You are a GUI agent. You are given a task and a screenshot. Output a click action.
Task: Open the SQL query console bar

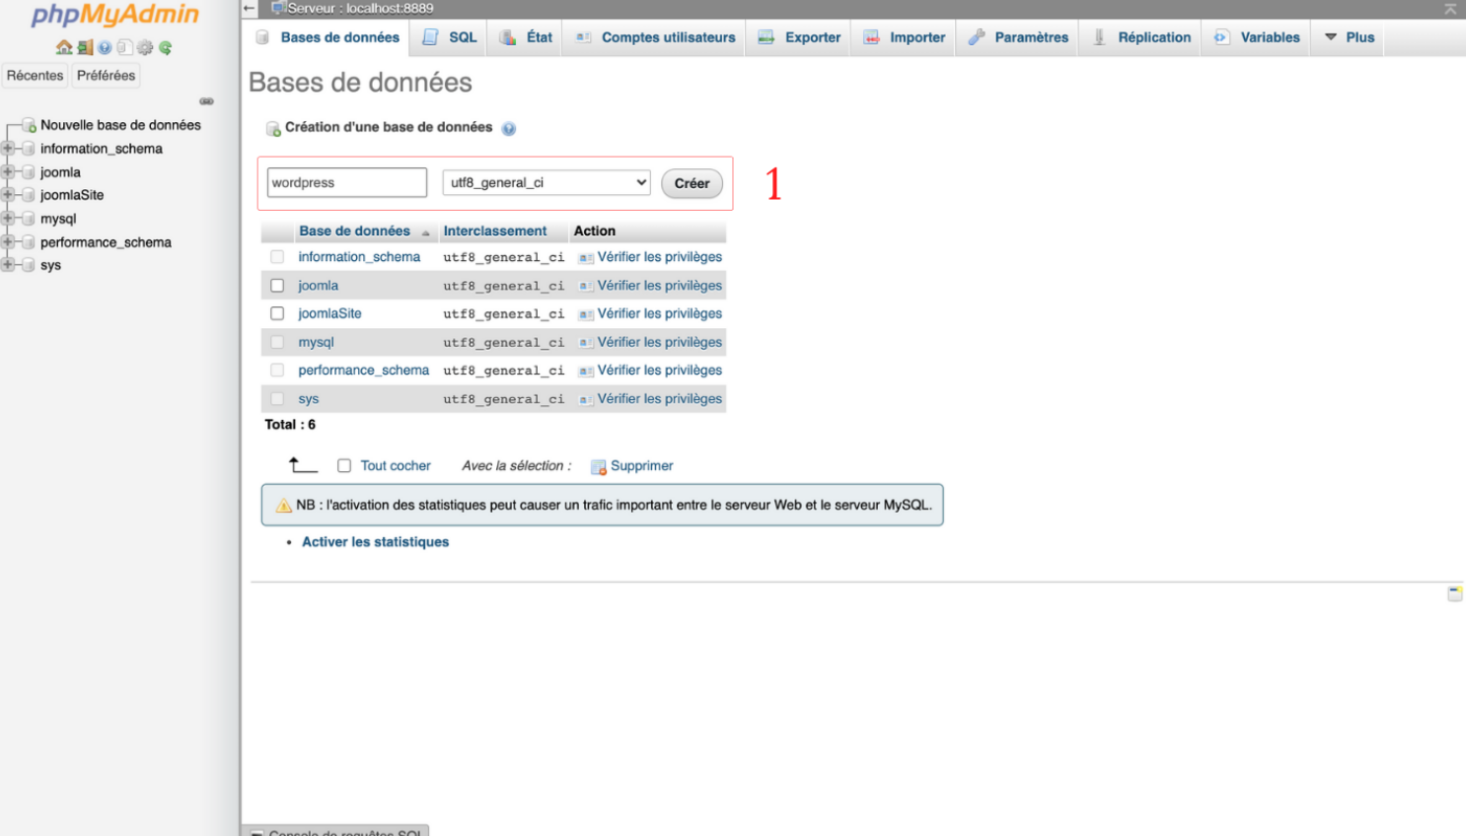coord(336,831)
